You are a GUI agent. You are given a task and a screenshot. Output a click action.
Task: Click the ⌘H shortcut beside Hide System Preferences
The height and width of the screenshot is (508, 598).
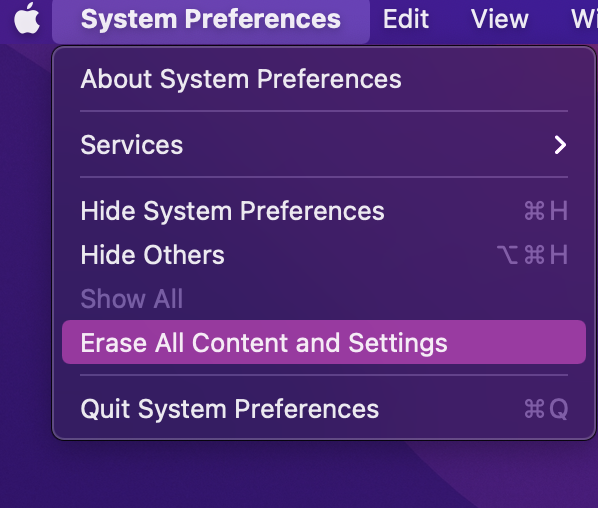[546, 211]
